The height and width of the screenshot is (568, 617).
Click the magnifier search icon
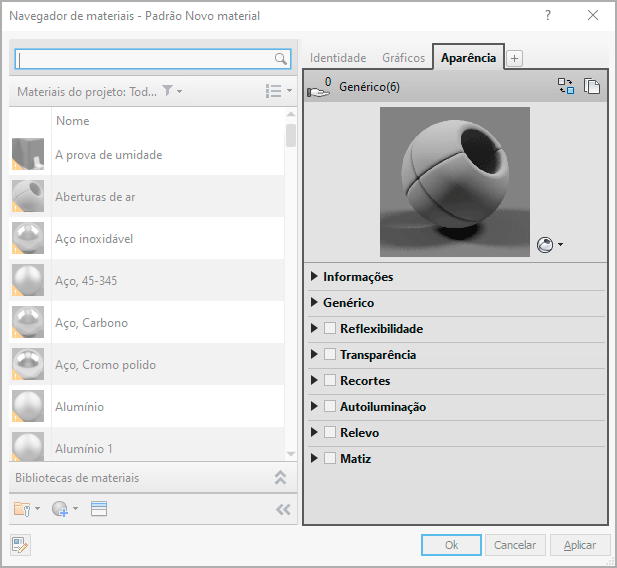[280, 59]
